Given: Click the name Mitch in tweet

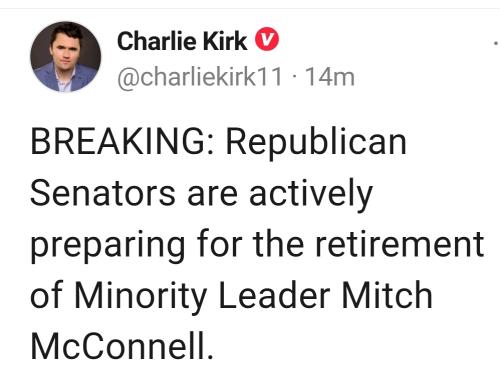Looking at the screenshot, I should [387, 295].
